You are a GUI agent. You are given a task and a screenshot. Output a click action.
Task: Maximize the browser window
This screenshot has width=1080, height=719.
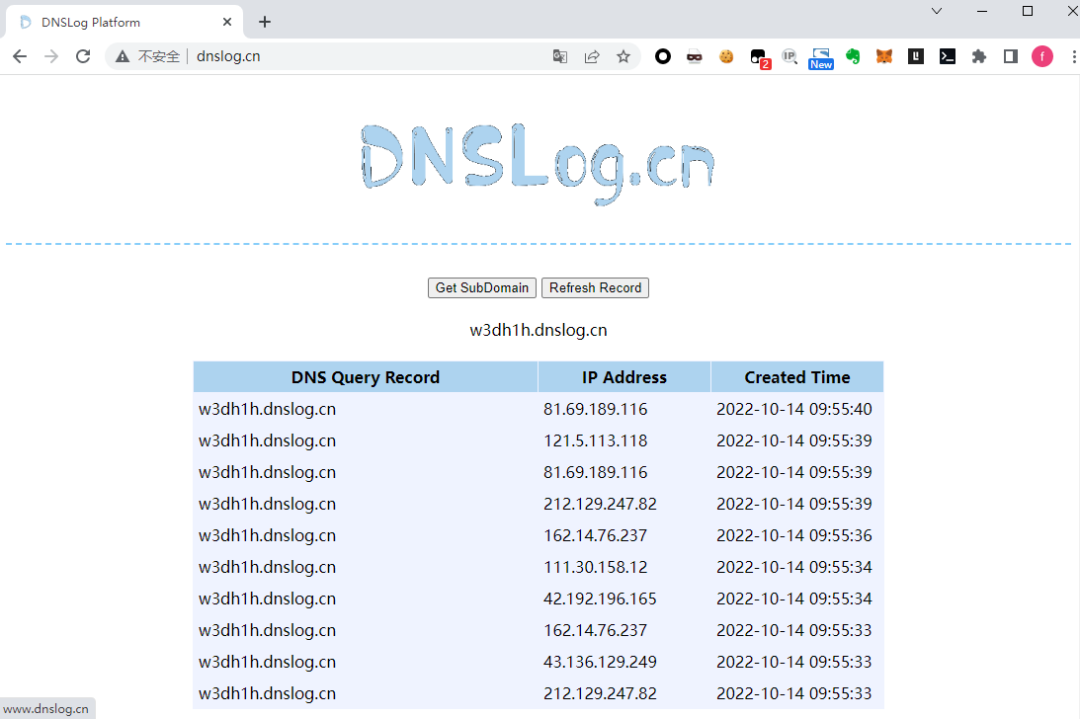[1028, 11]
